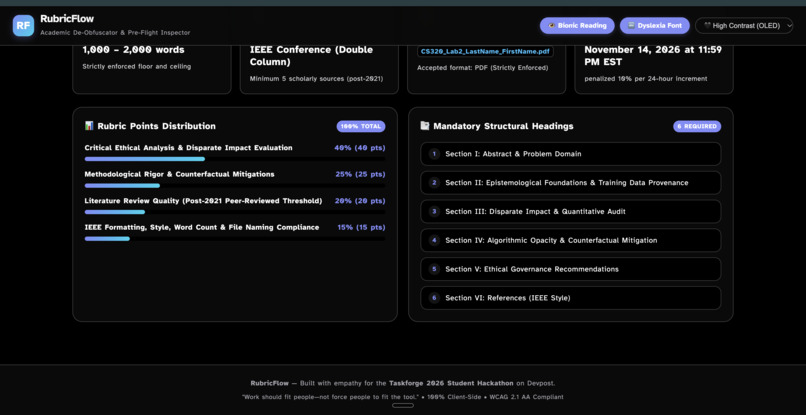Click the Critical Ethical Analysis & Disparate Impact label
Viewport: 806px width, 415px height.
(x=189, y=148)
